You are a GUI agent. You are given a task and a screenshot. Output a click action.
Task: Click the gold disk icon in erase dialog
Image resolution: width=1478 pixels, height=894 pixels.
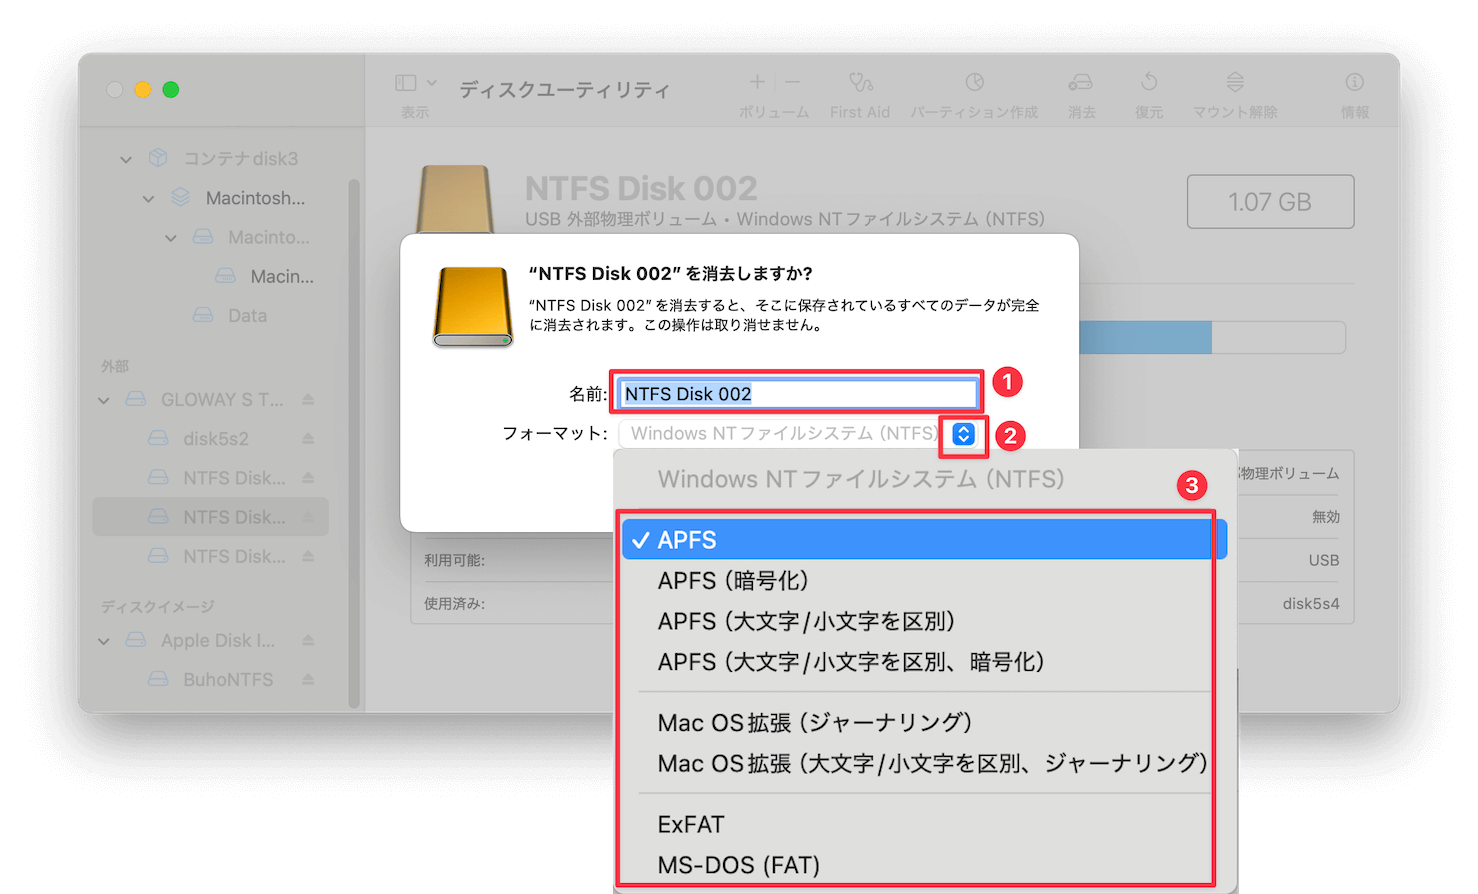(x=473, y=306)
